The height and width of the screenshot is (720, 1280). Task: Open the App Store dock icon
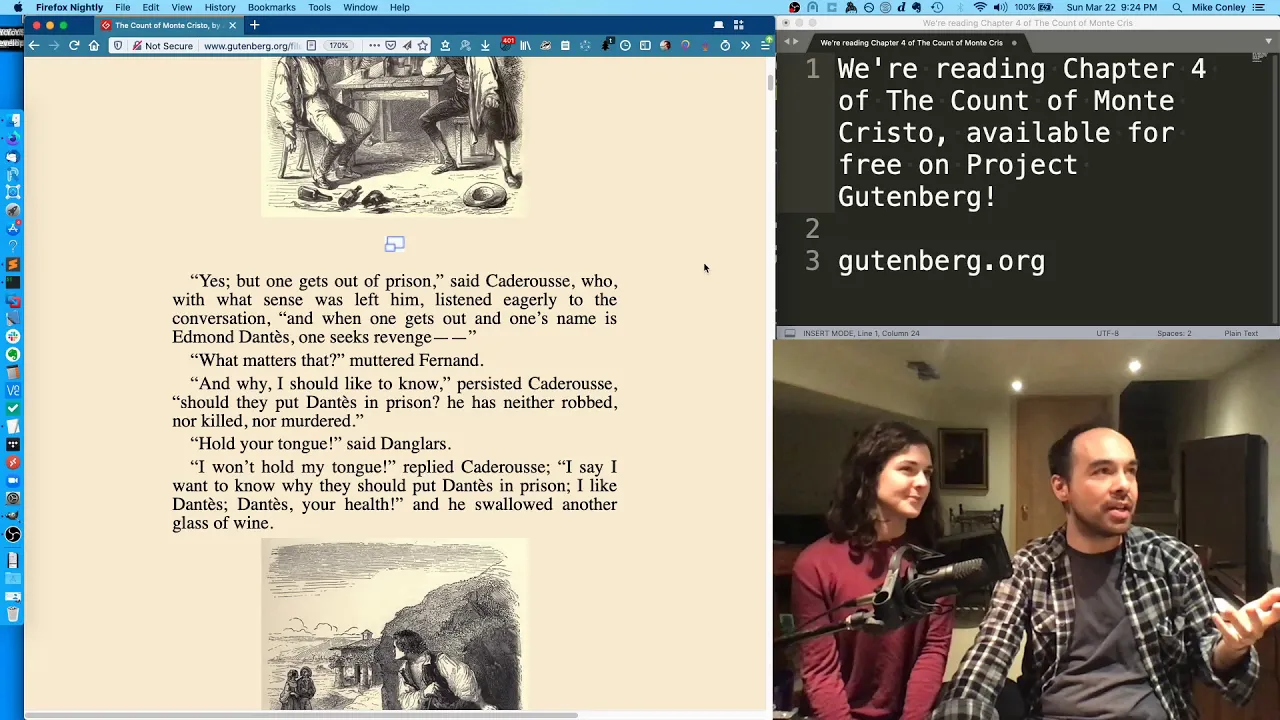click(13, 228)
